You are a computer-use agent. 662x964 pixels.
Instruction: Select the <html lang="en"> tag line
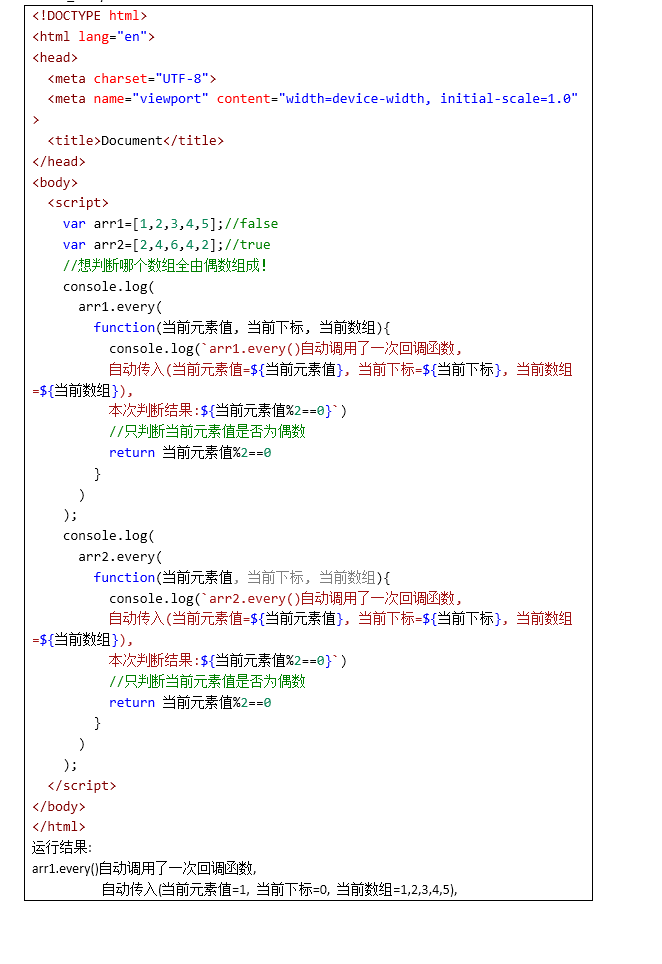(93, 37)
